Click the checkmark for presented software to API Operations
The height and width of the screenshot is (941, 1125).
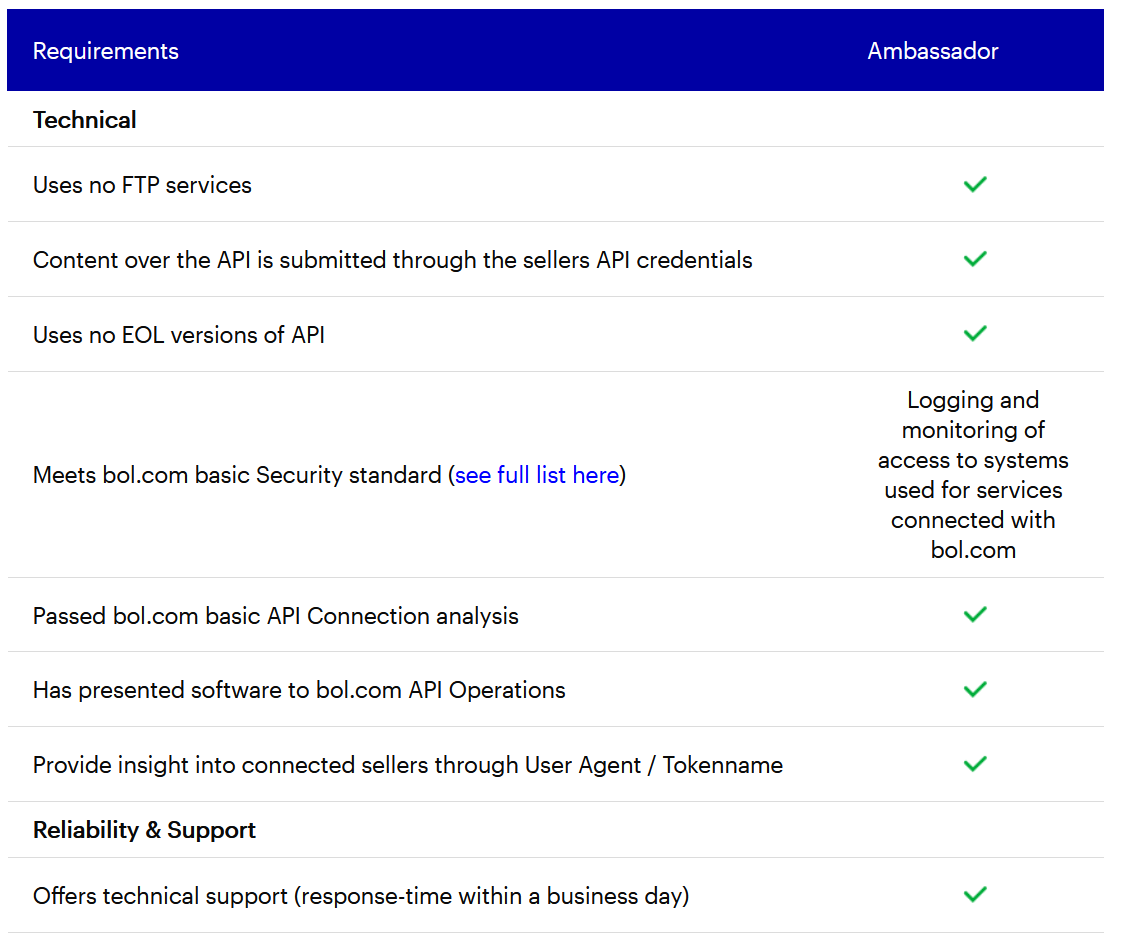click(x=974, y=690)
